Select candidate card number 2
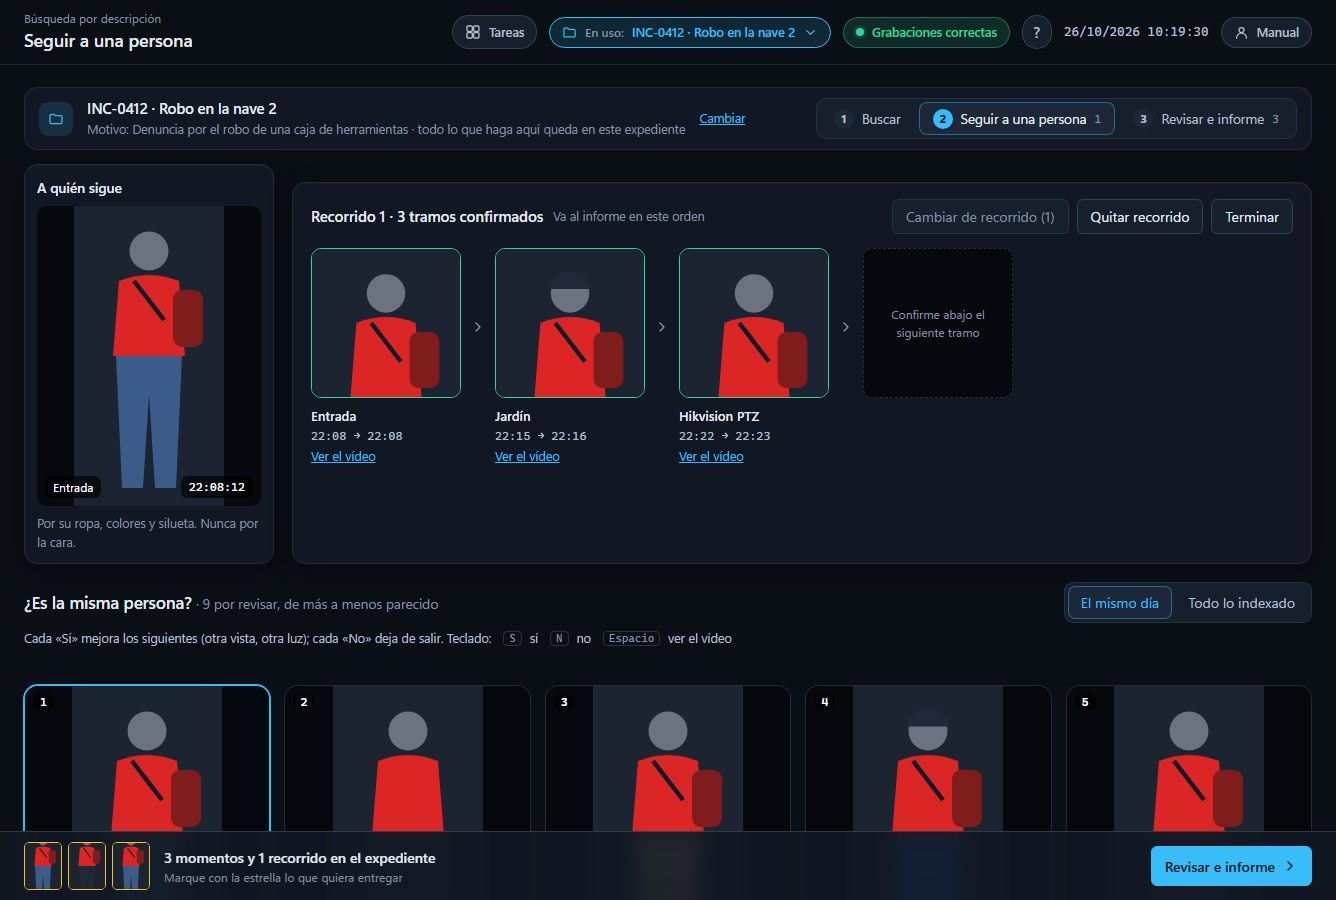1336x900 pixels. (x=407, y=758)
